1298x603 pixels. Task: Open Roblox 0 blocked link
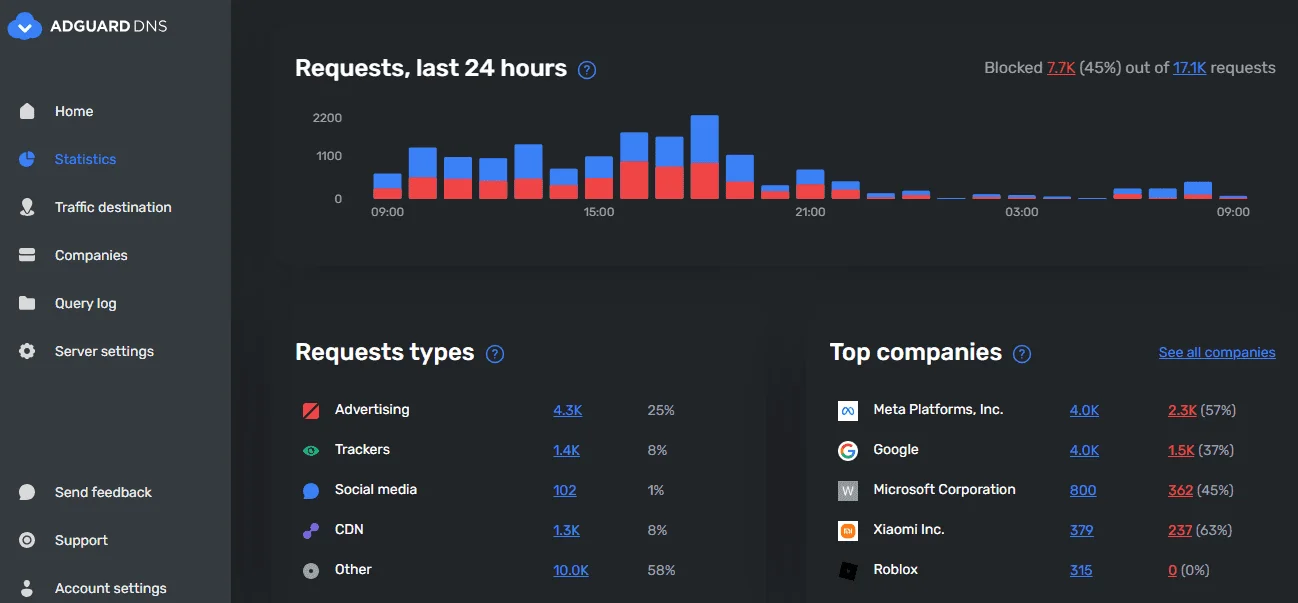[x=1172, y=570]
